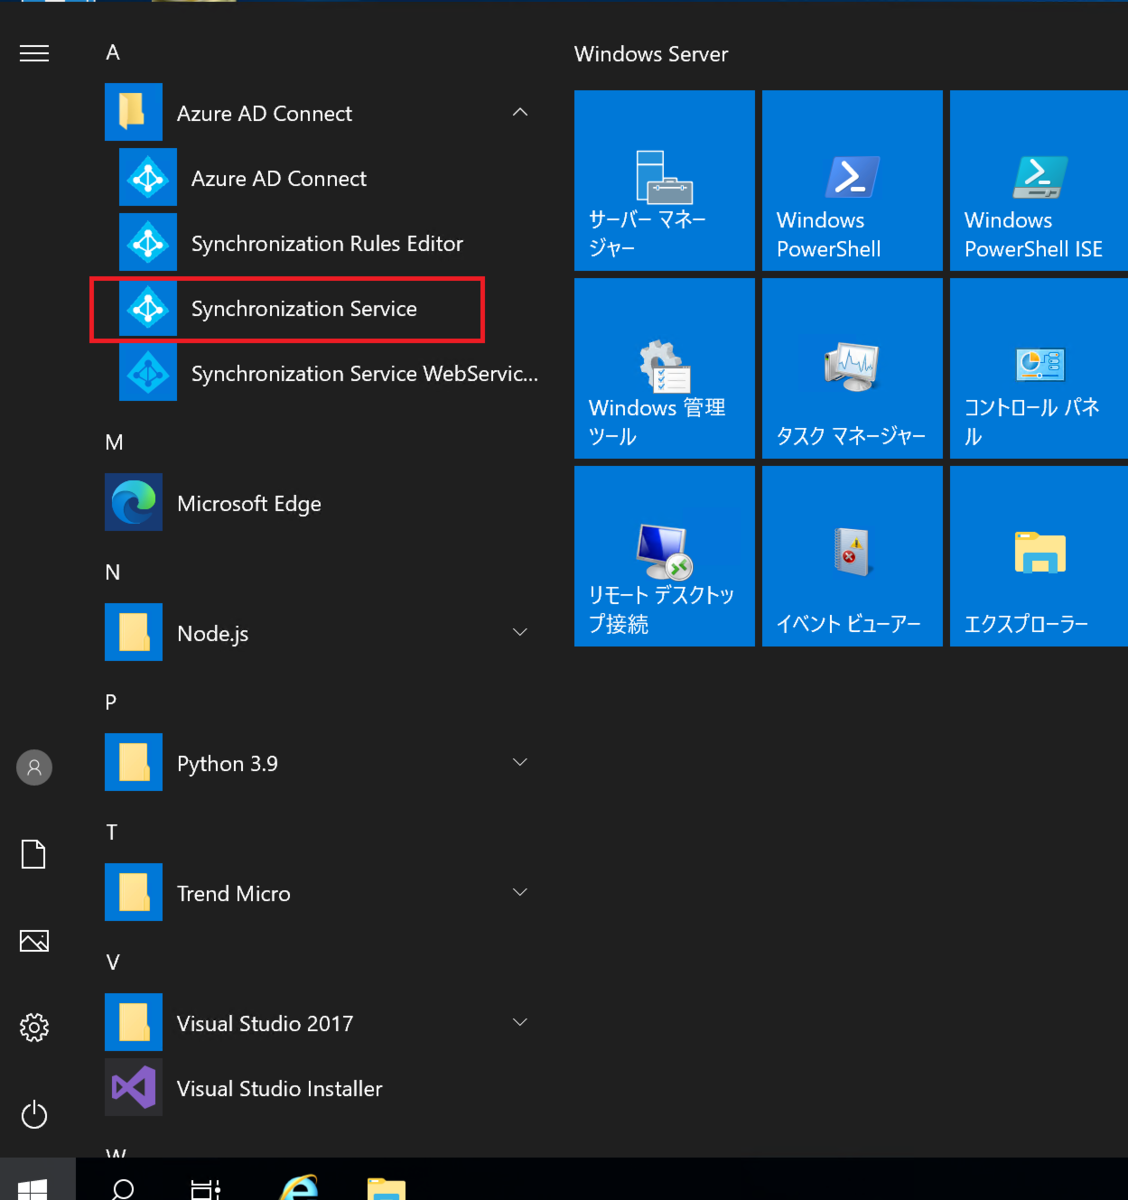
Task: Open taskbar search magnifier
Action: click(123, 1188)
